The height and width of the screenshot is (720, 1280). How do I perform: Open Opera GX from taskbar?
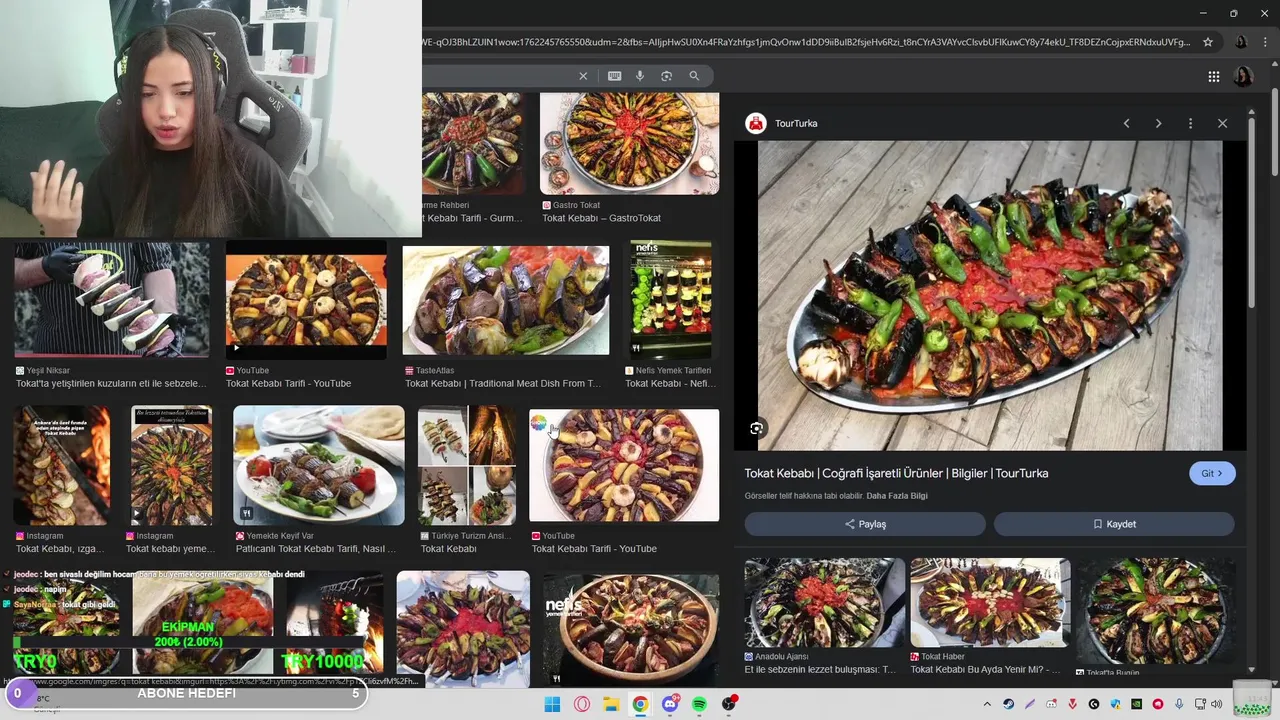582,704
